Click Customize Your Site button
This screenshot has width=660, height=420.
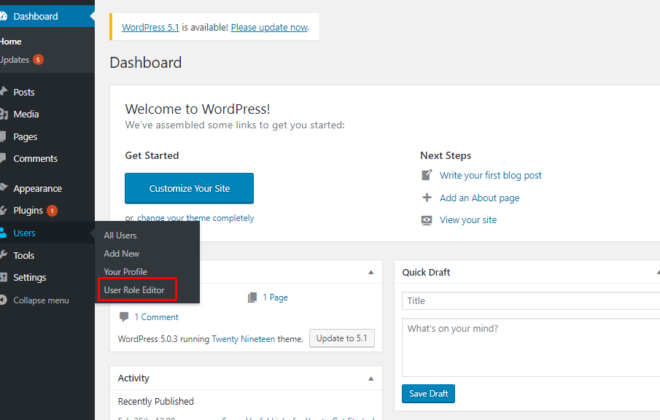(x=189, y=188)
